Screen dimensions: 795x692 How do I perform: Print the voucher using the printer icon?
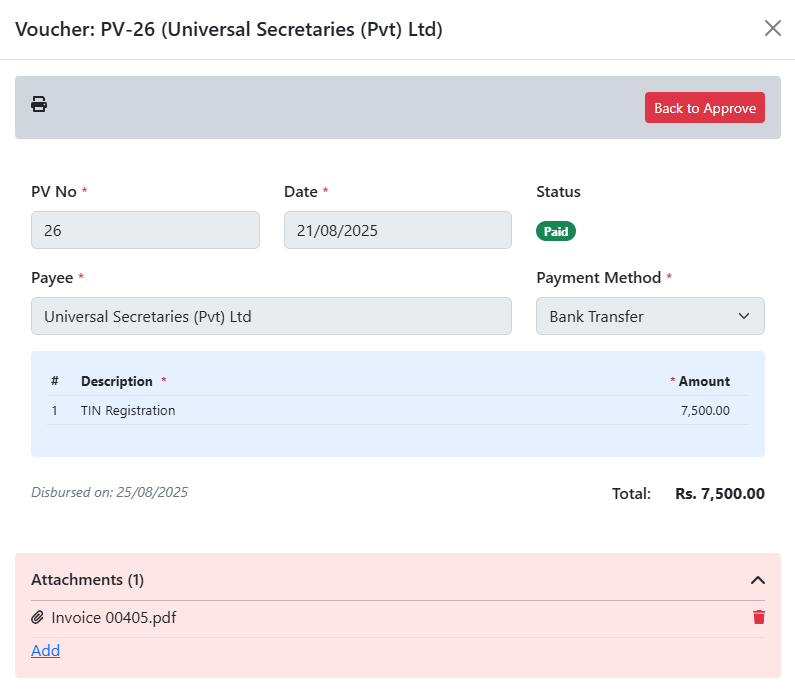point(39,104)
